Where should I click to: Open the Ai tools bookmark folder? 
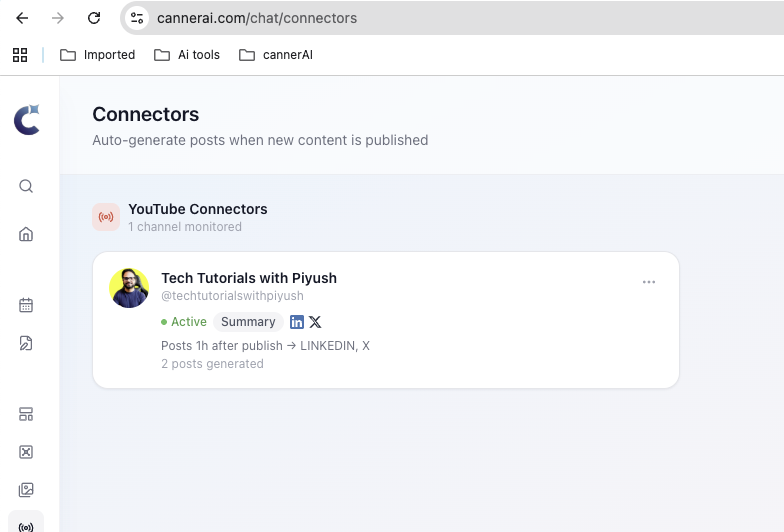pos(187,55)
